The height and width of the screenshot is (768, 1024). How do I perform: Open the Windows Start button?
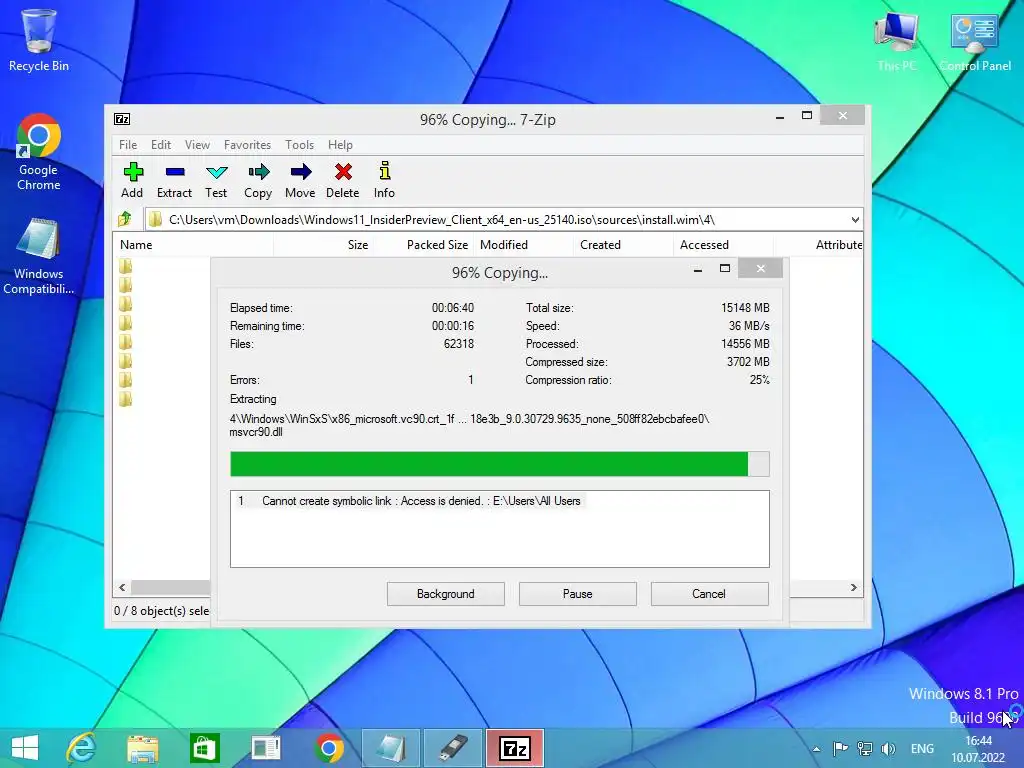[25, 748]
